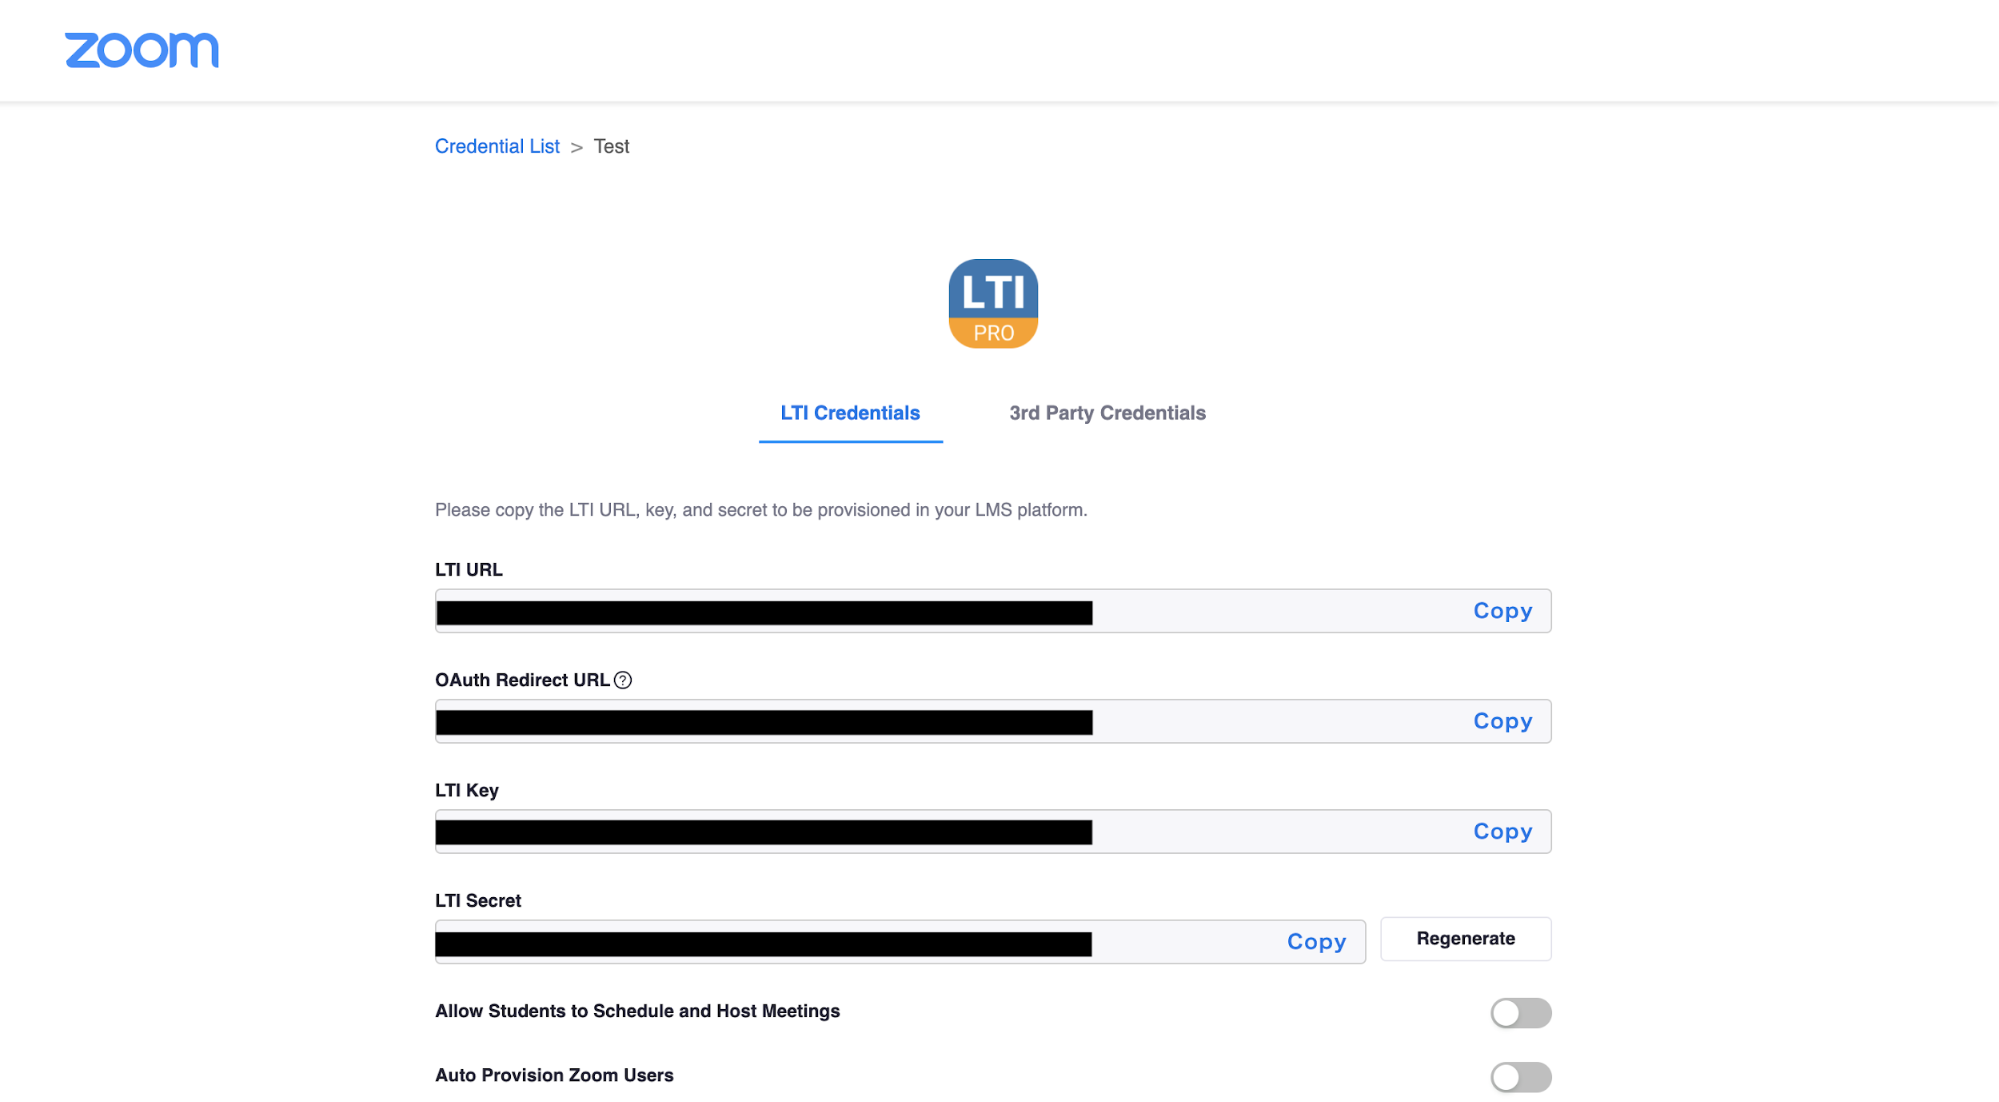1999x1102 pixels.
Task: Go back to Credential List
Action: point(497,146)
